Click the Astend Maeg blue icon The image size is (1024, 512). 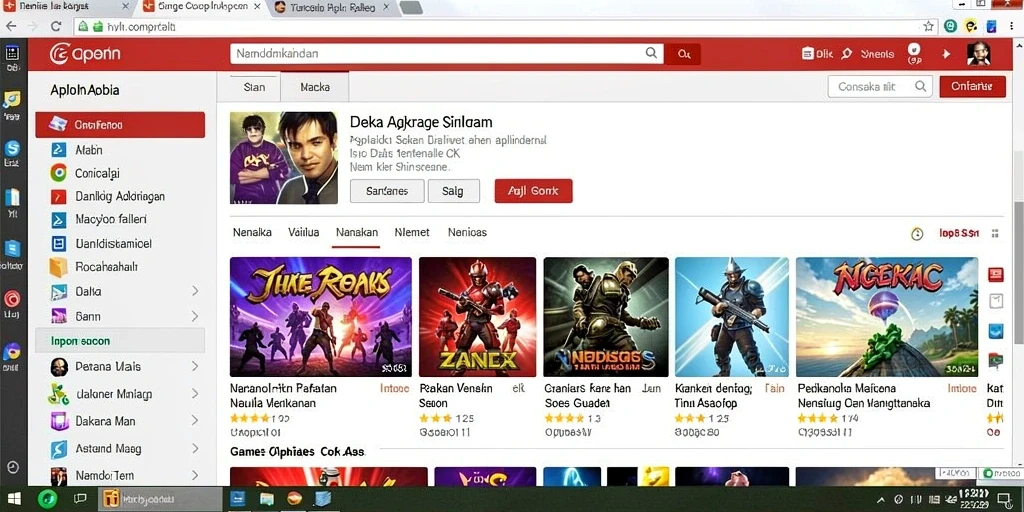tap(59, 449)
